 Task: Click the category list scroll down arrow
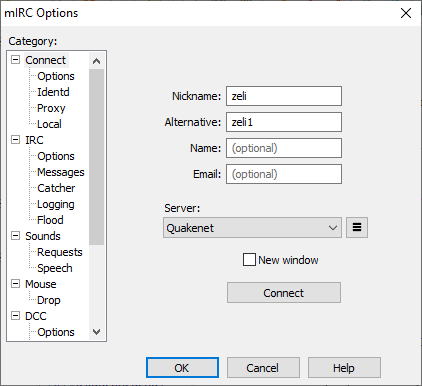point(97,332)
